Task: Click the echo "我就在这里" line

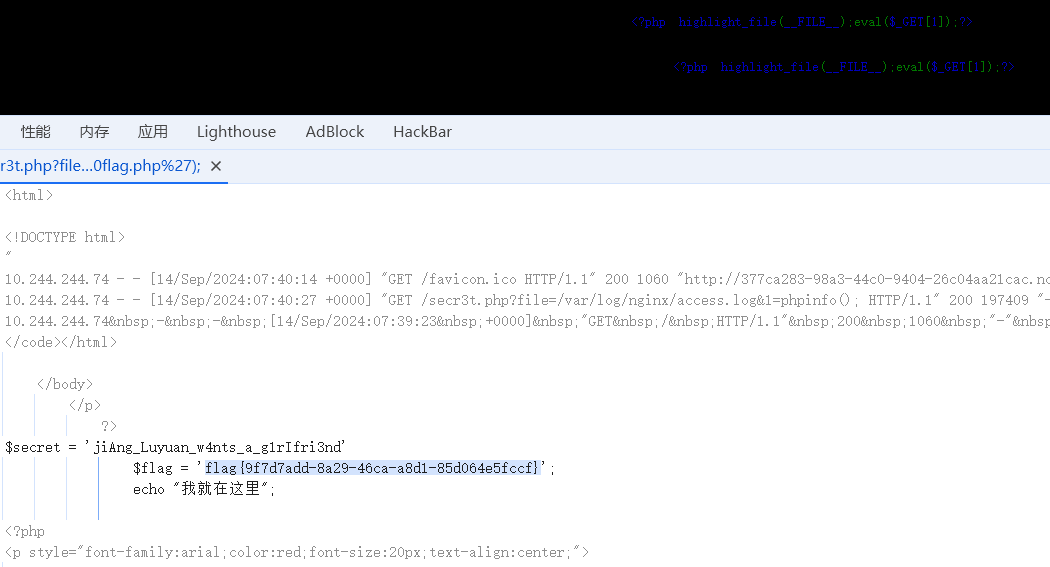Action: [x=203, y=489]
